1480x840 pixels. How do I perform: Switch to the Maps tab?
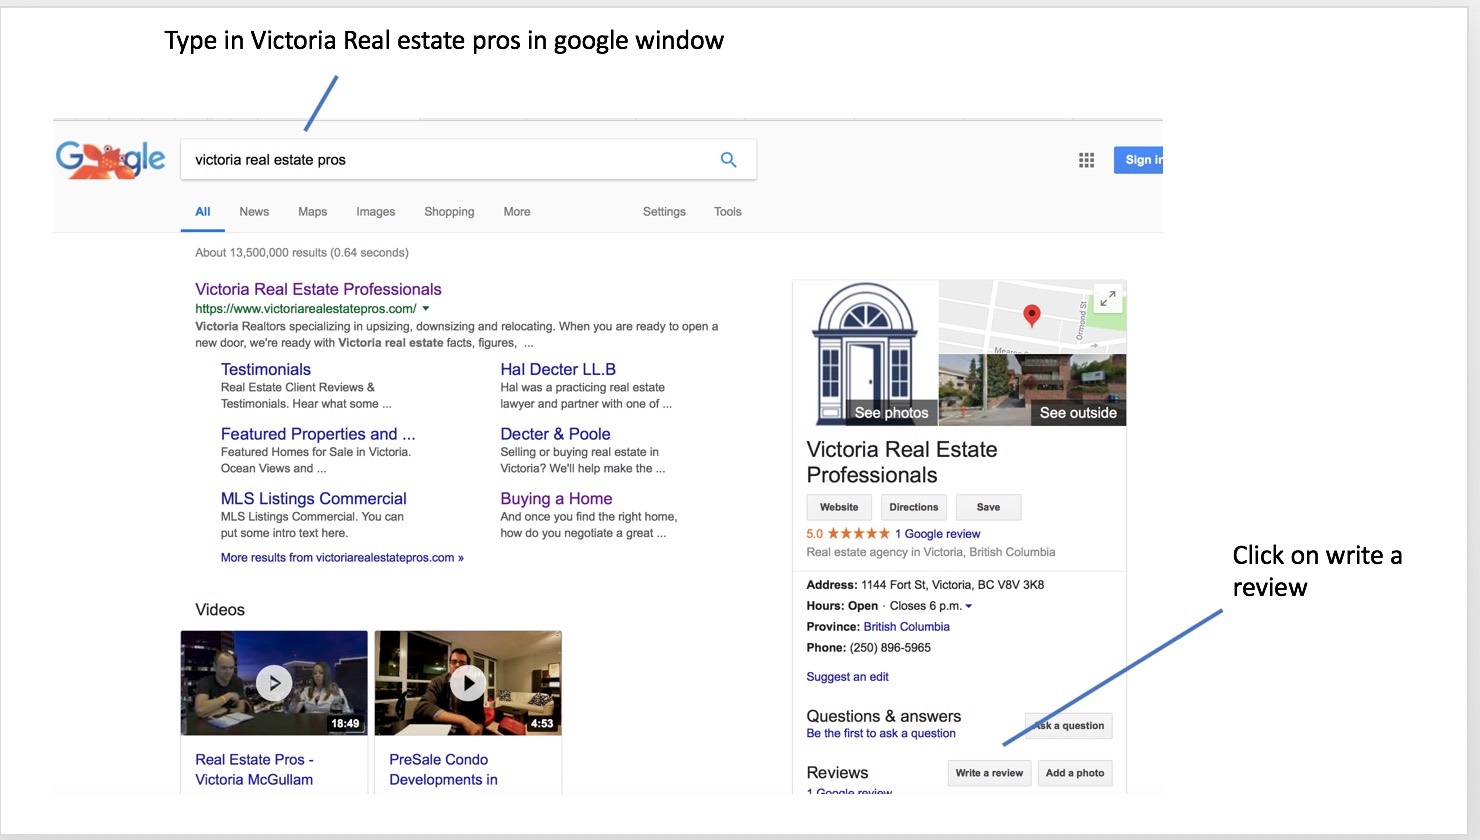[x=313, y=212]
